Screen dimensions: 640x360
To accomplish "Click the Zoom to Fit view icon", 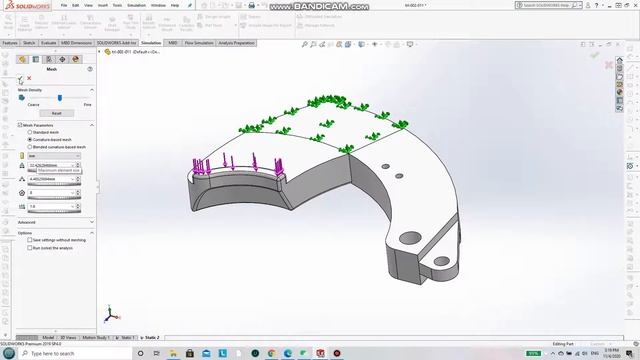I will pyautogui.click(x=304, y=44).
